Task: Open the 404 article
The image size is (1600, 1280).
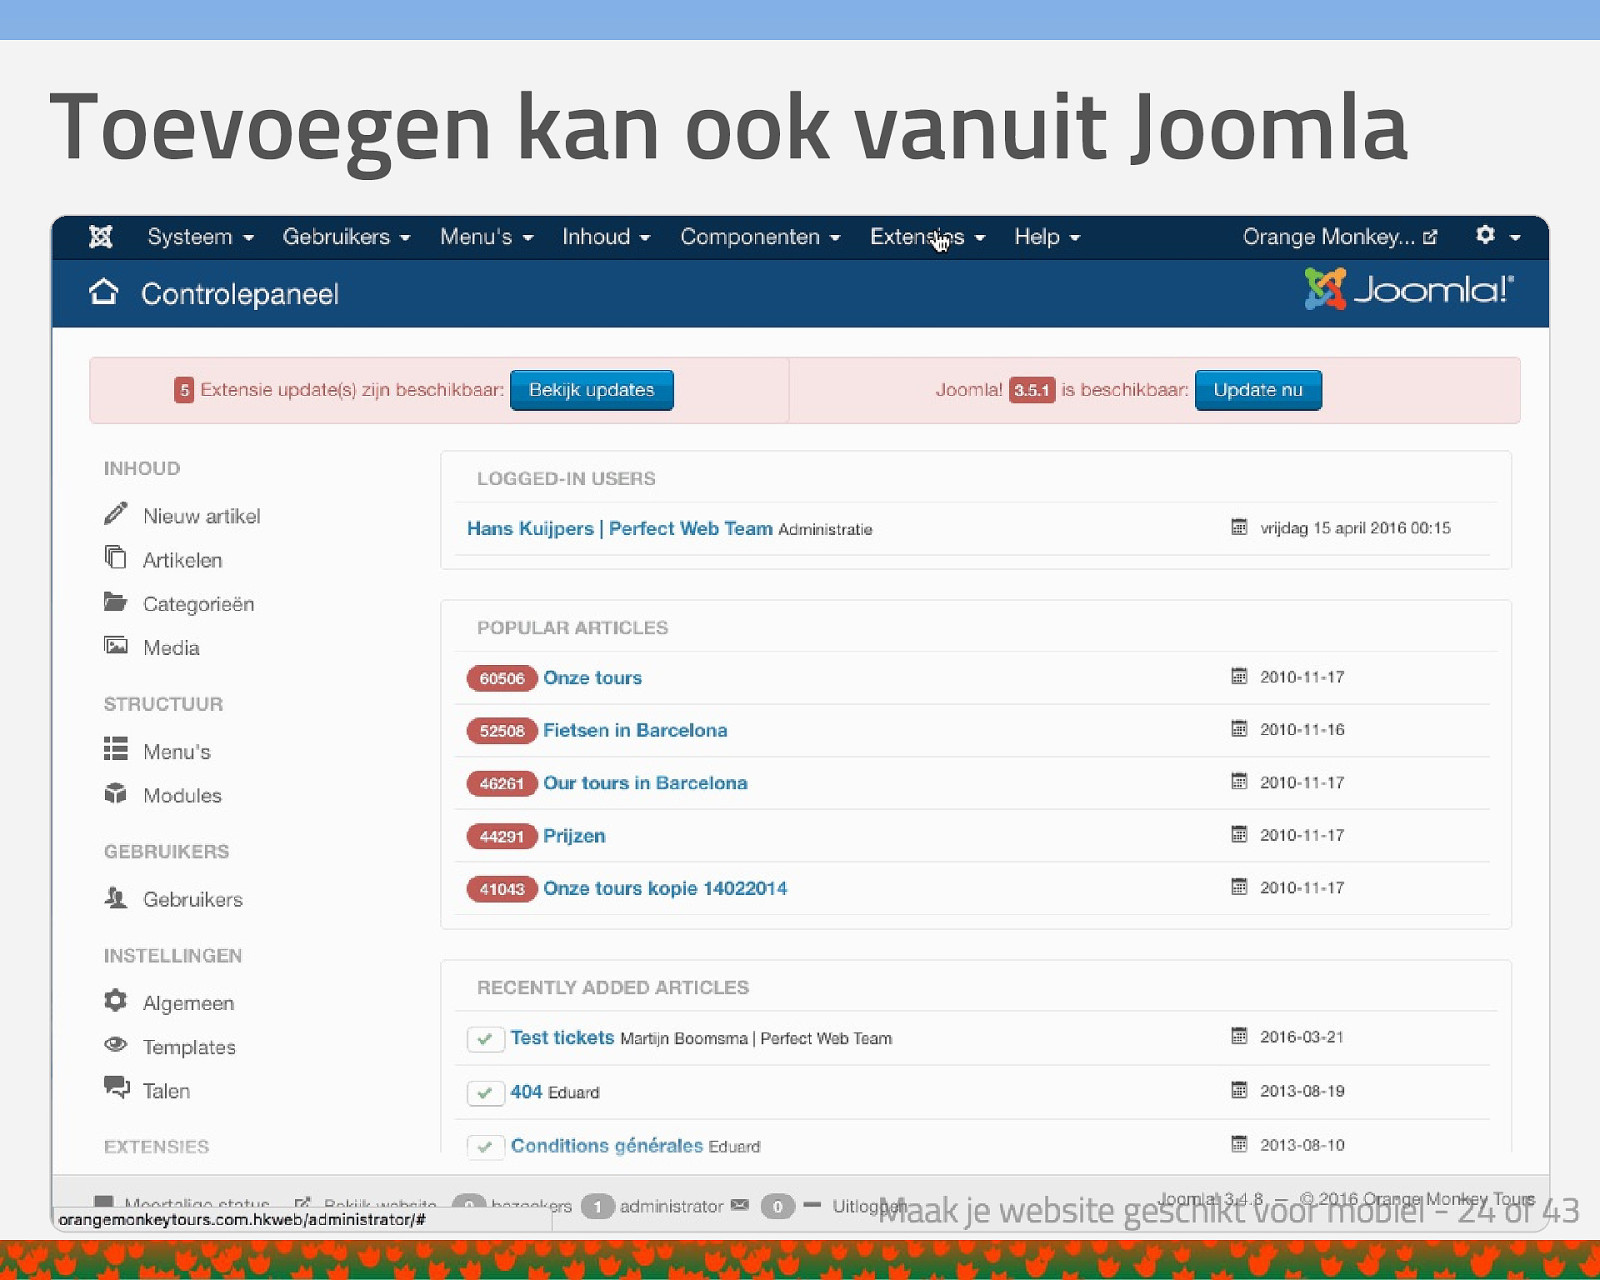Action: [526, 1092]
